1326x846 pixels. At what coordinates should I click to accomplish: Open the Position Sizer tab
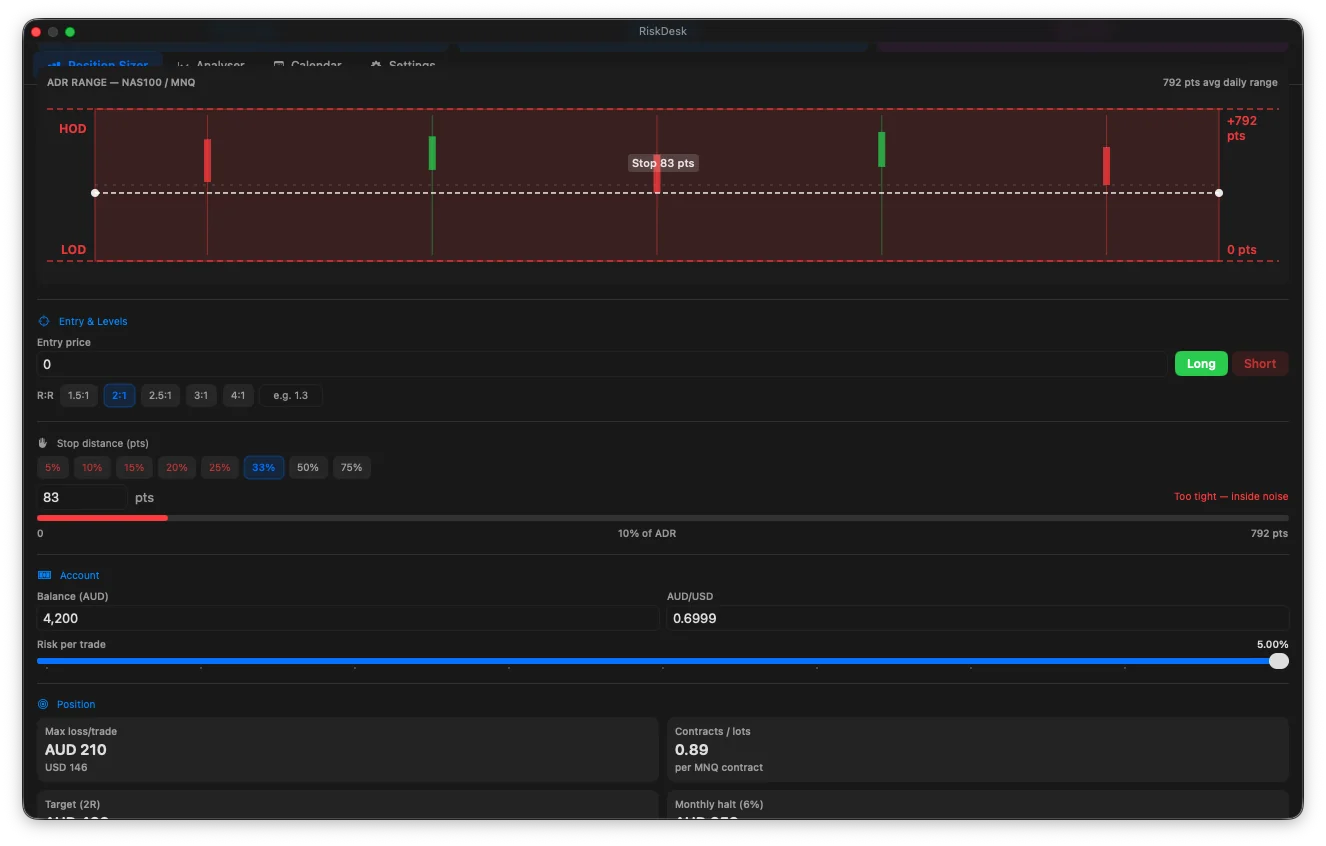pyautogui.click(x=98, y=64)
